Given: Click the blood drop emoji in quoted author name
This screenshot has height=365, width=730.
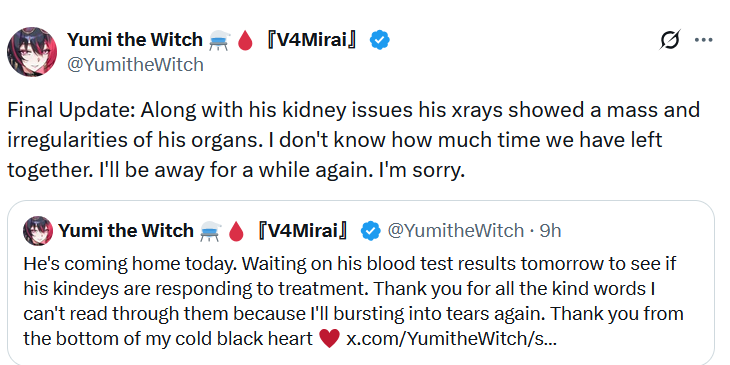Looking at the screenshot, I should [x=236, y=231].
